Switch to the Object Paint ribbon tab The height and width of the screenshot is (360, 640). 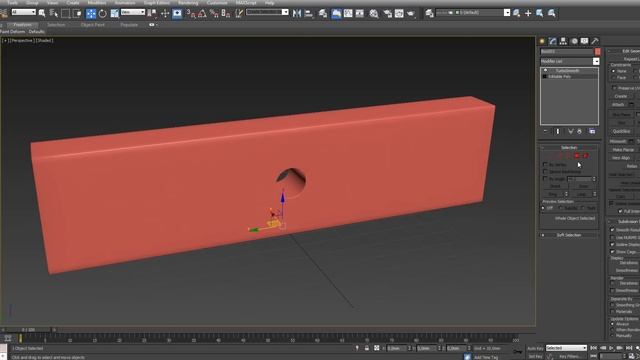click(93, 25)
